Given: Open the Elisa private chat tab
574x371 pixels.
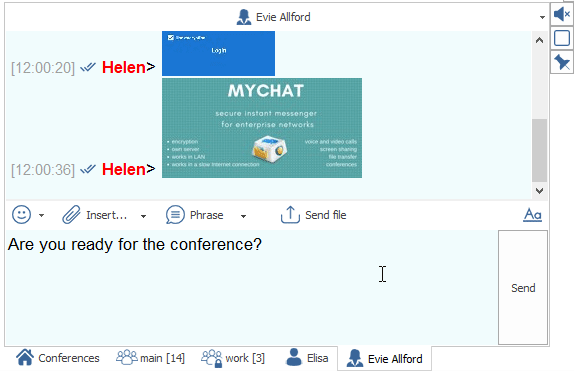Looking at the screenshot, I should tap(307, 358).
